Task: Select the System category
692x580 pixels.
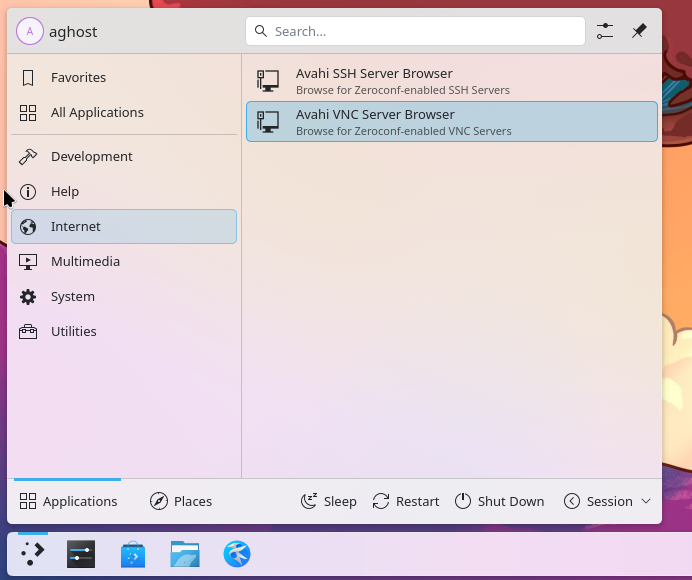Action: 124,297
